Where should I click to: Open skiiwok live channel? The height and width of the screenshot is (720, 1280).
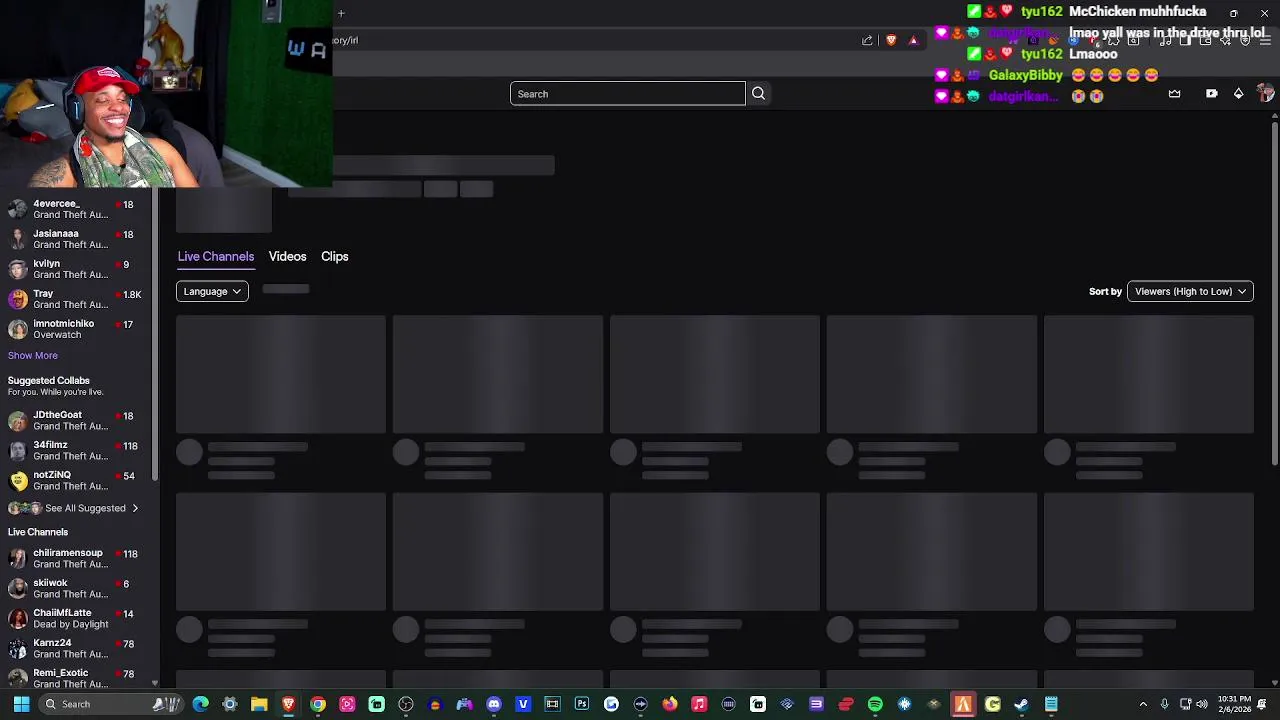click(x=76, y=588)
